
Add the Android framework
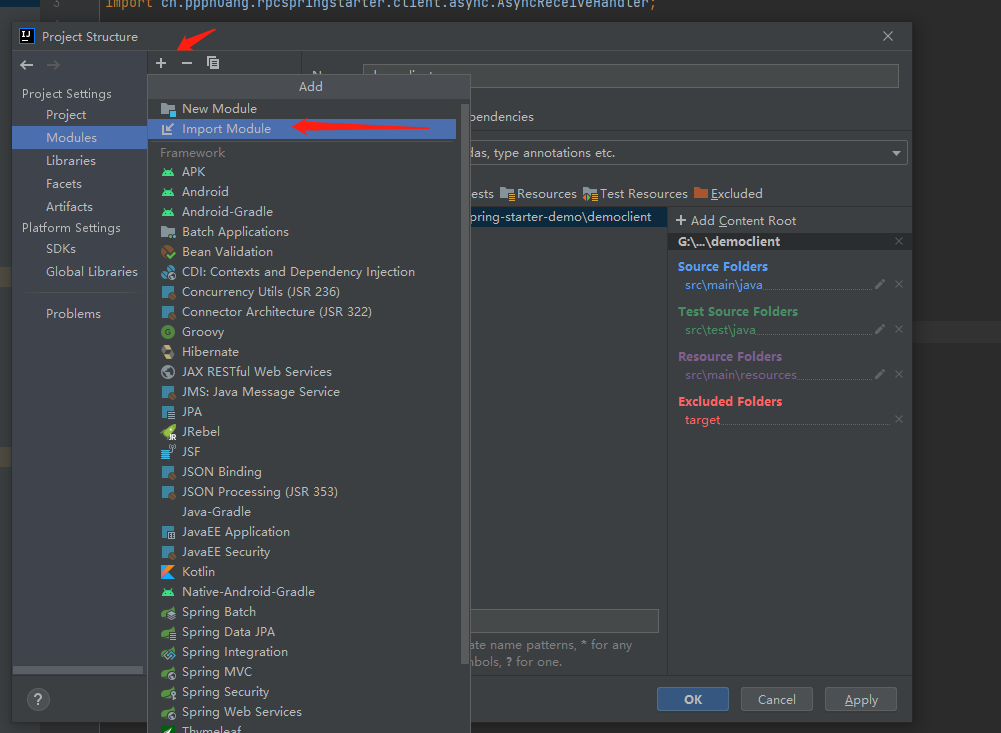[302, 192]
